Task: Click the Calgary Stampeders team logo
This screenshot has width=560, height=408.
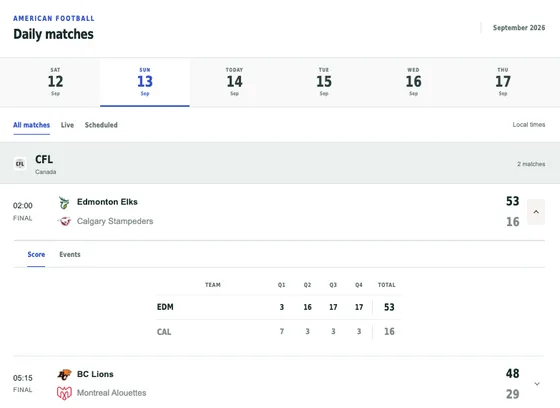Action: coord(65,221)
